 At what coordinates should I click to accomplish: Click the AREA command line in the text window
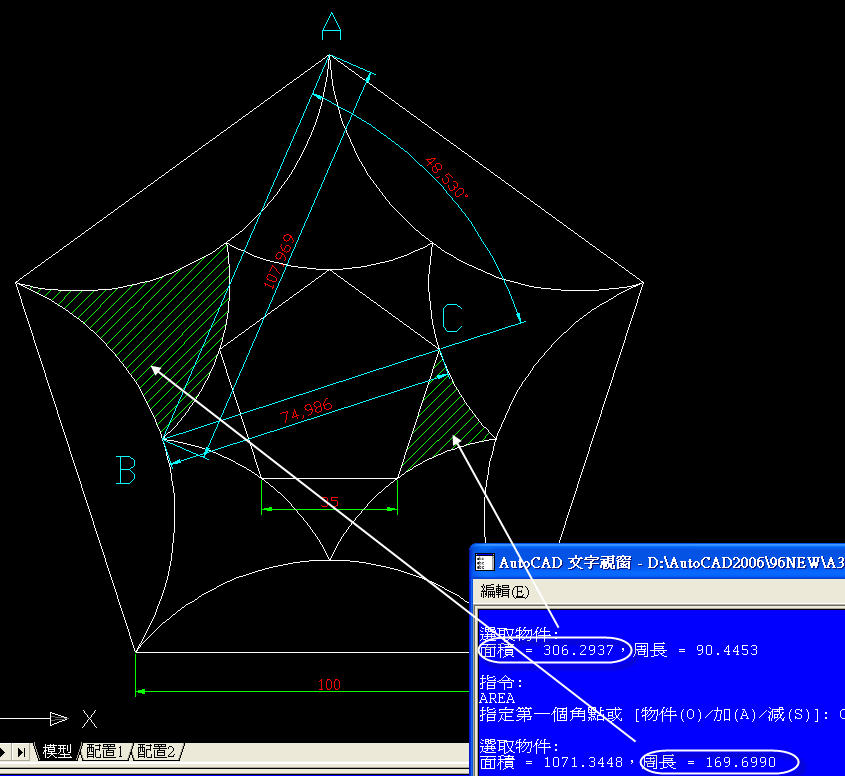click(x=497, y=698)
